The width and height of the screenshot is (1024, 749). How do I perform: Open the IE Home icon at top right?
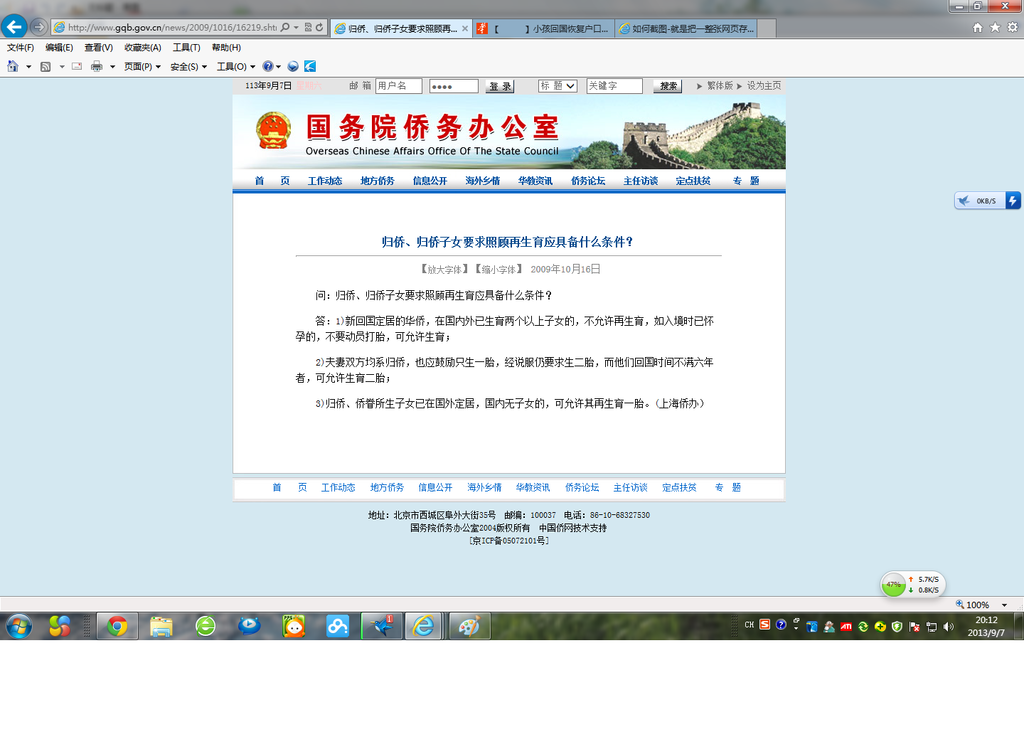click(977, 27)
